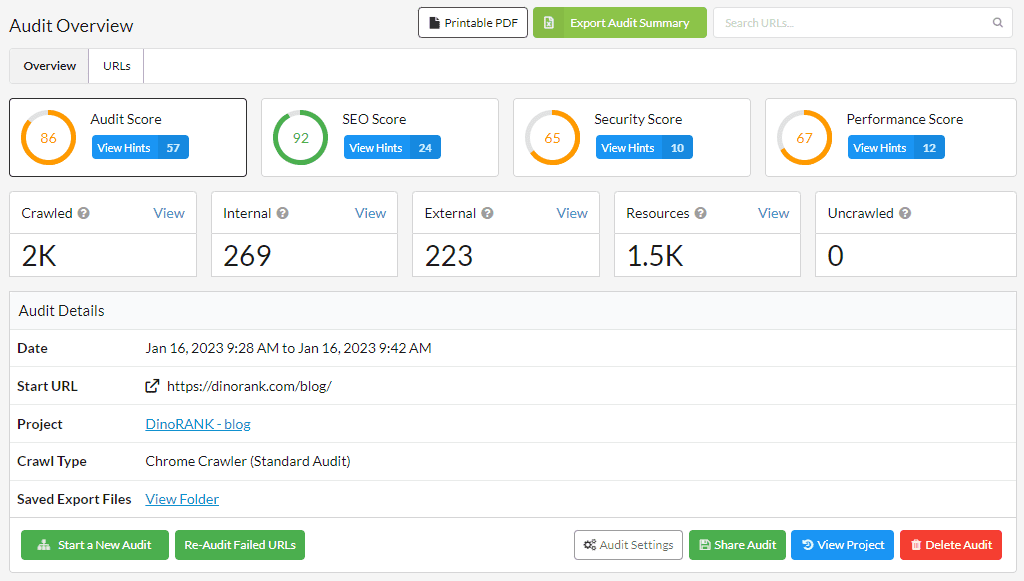Screen dimensions: 1024x581
Task: Click the External help question icon
Action: 487,213
